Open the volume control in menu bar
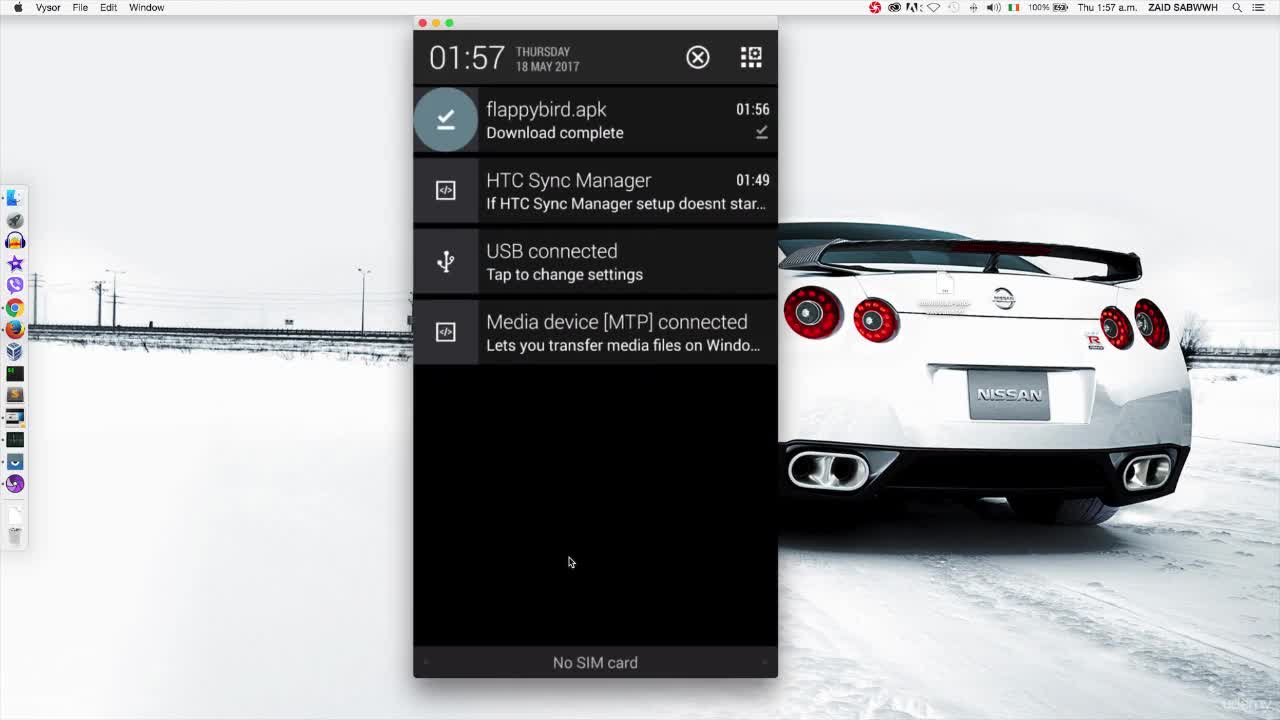 coord(993,7)
